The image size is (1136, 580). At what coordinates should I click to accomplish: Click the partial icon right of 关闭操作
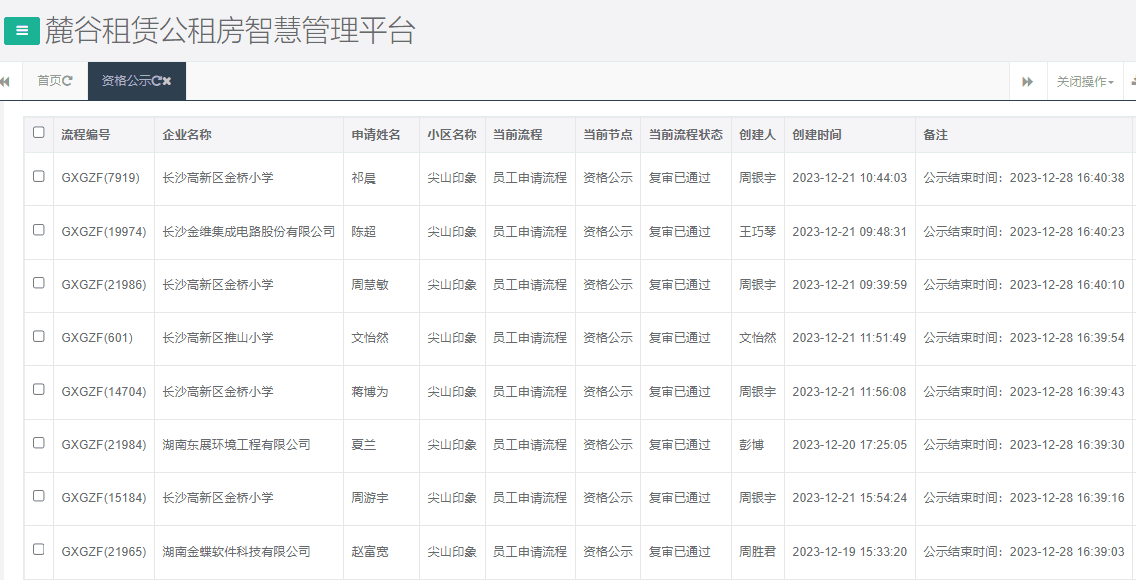click(1132, 82)
